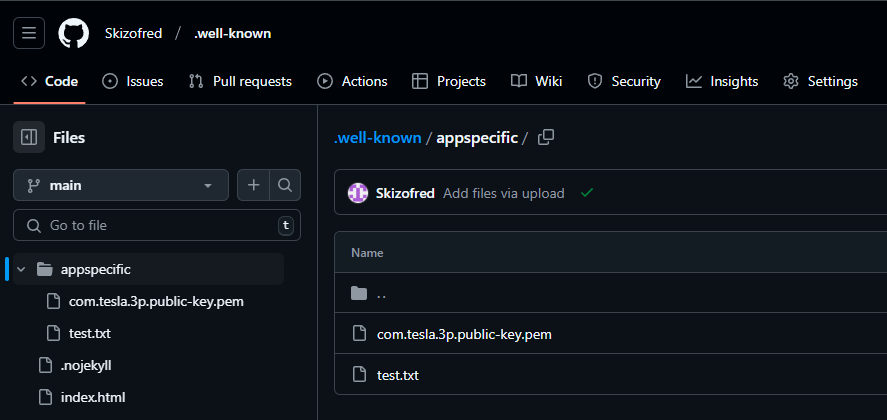The image size is (887, 420).
Task: Copy the path with the copy icon
Action: (x=546, y=137)
